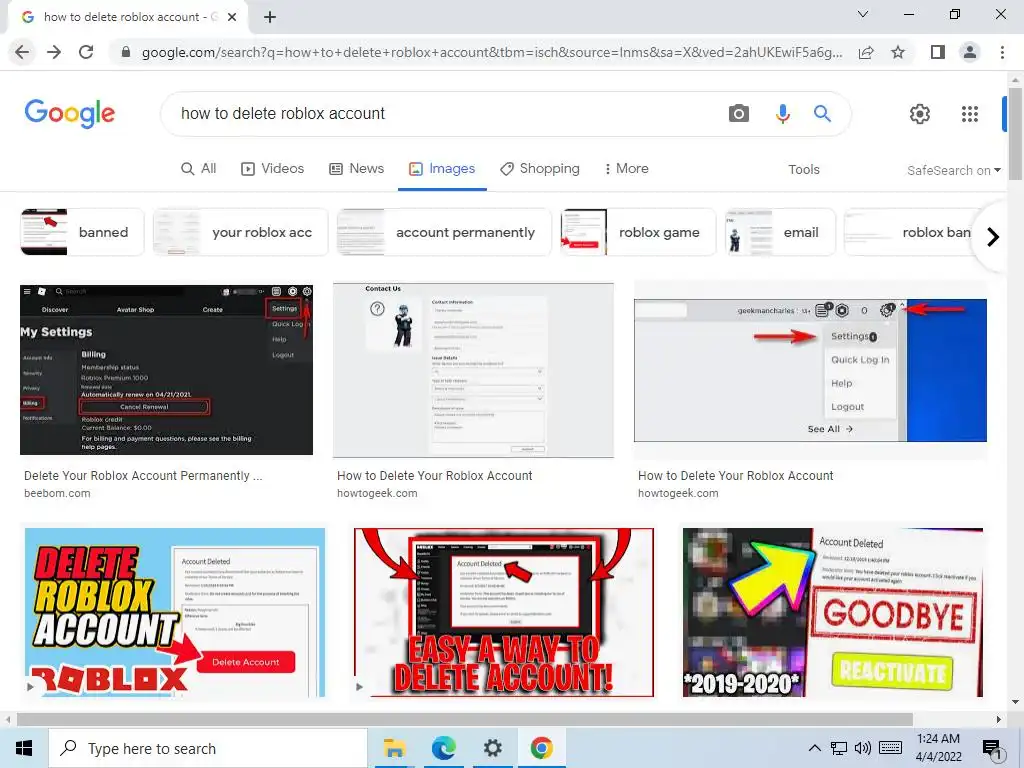Open new browser tab
The width and height of the screenshot is (1024, 768).
click(x=270, y=17)
